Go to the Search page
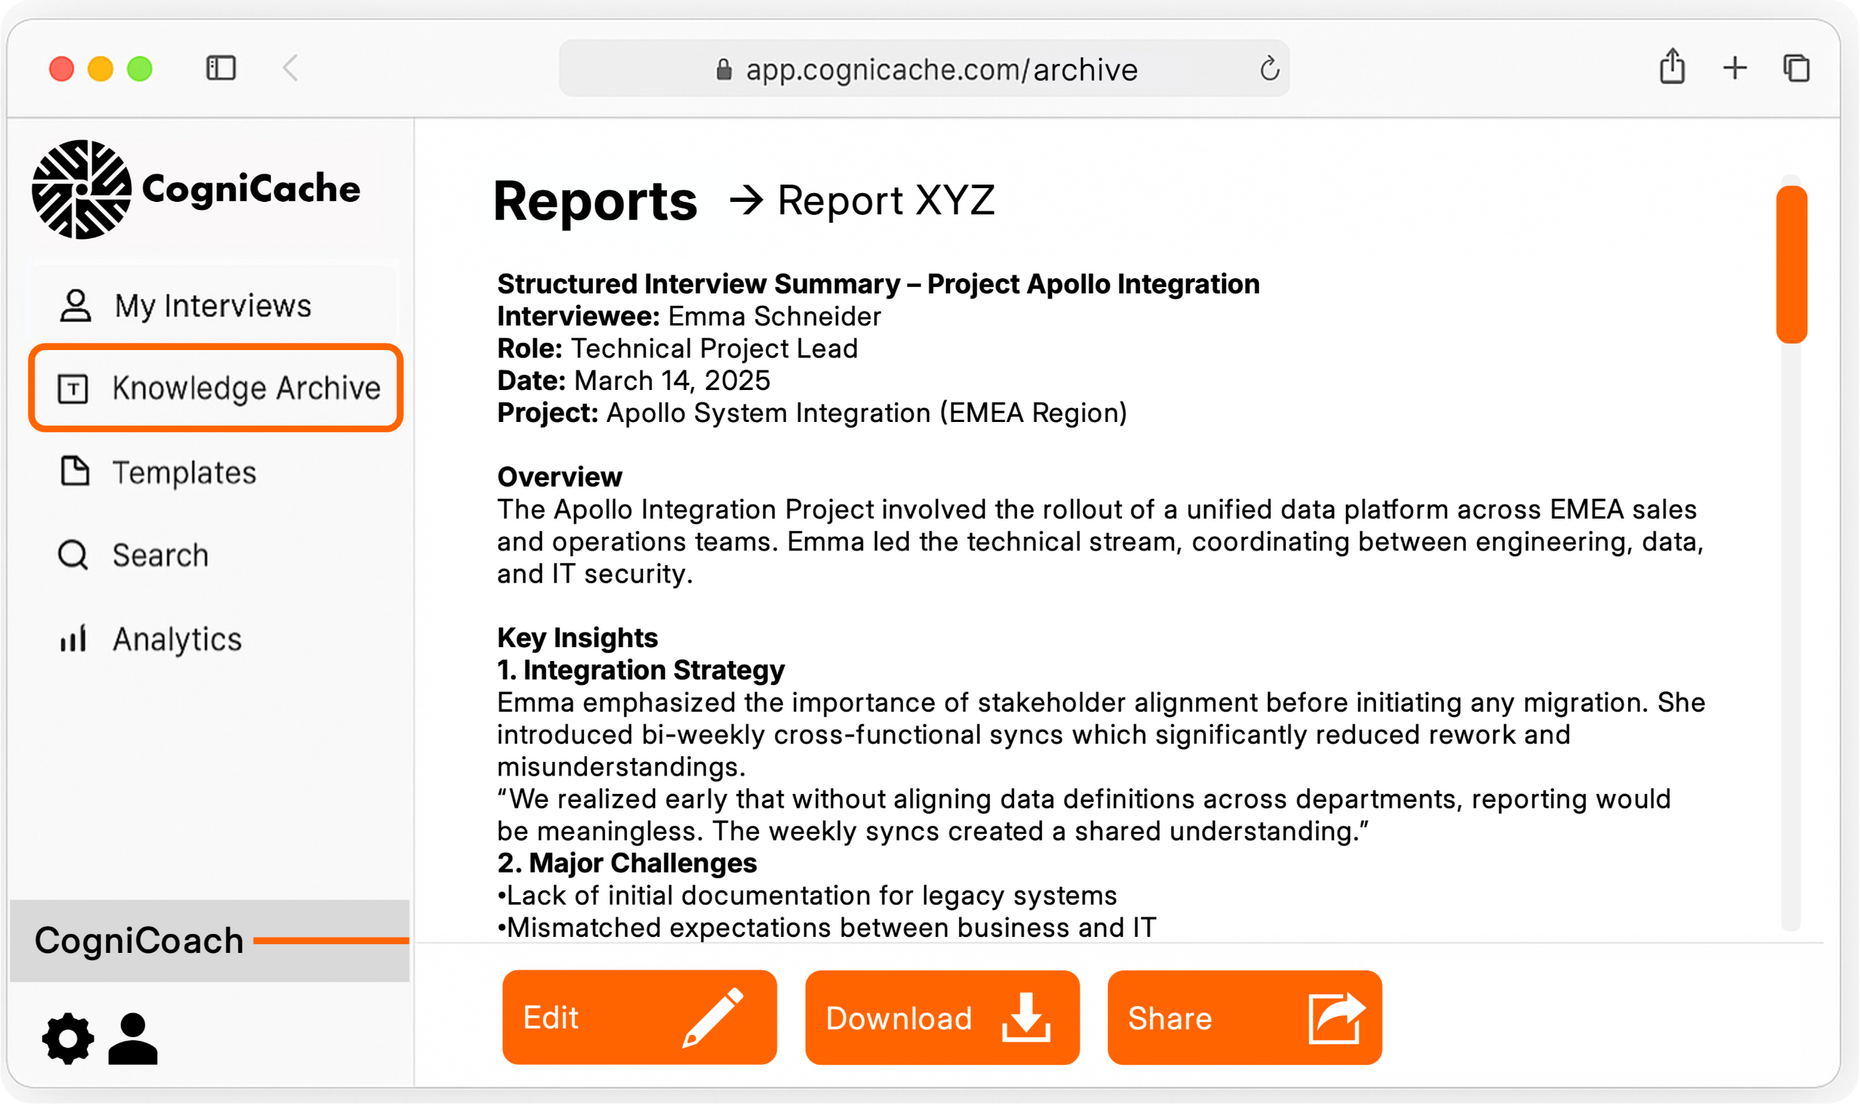The image size is (1860, 1104). 160,555
